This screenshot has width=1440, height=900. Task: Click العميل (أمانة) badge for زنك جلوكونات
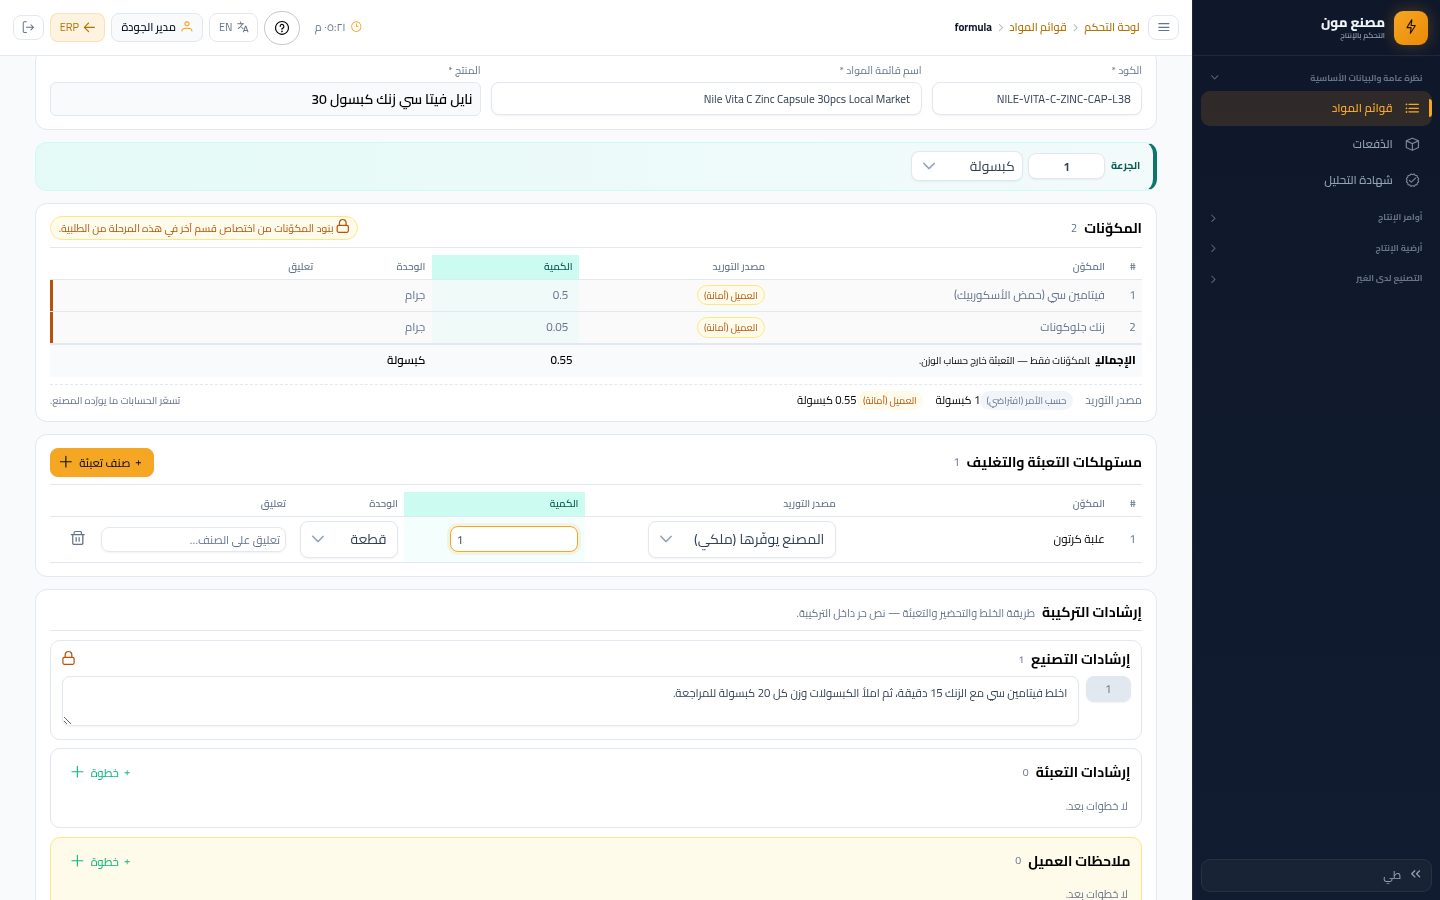click(731, 327)
